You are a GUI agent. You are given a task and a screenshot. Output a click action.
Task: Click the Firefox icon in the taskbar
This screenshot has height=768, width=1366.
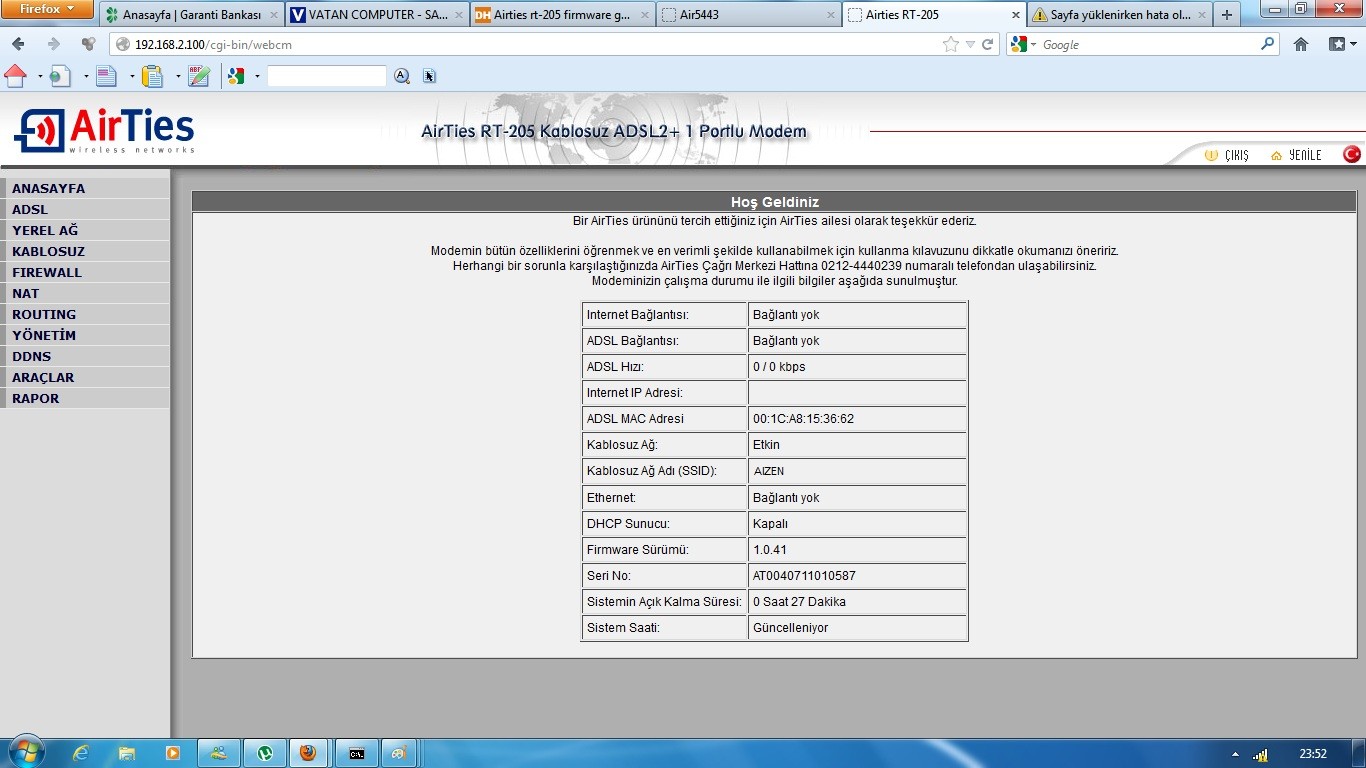tap(308, 753)
